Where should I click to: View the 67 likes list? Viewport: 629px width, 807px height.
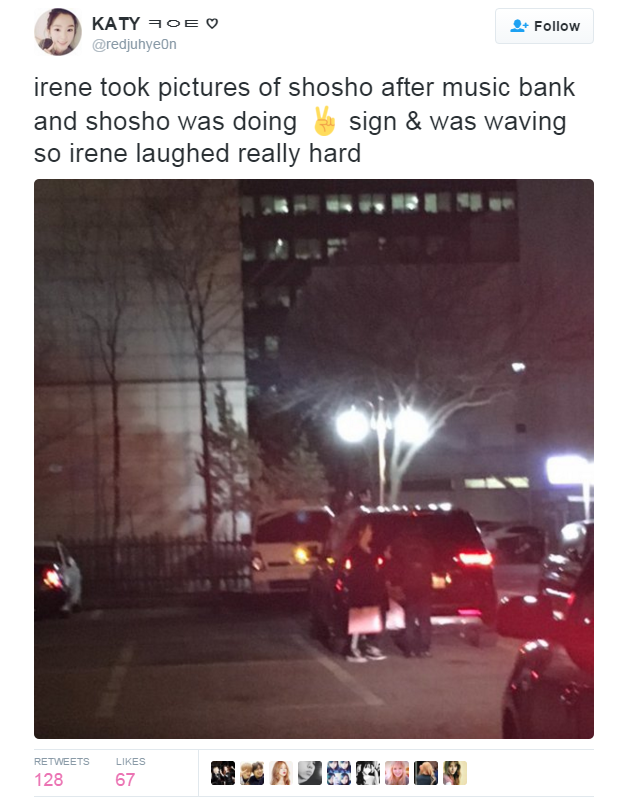130,773
